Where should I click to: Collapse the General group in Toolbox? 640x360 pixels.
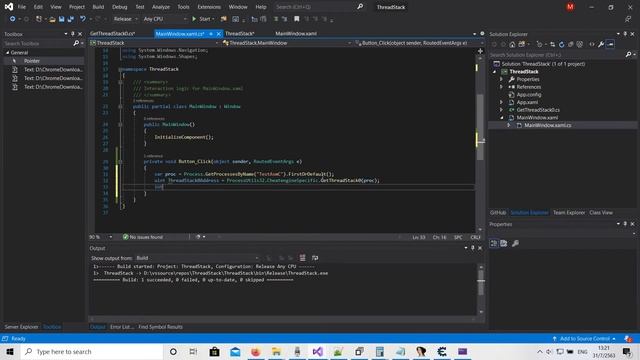7,53
